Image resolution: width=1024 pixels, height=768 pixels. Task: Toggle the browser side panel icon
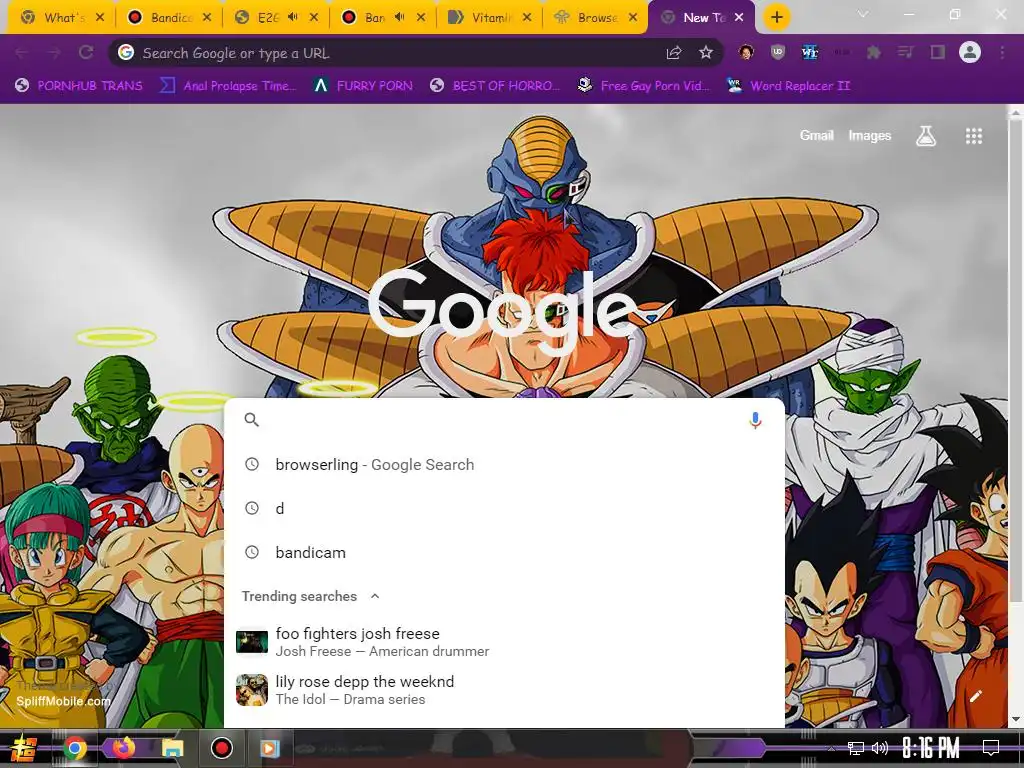[938, 53]
